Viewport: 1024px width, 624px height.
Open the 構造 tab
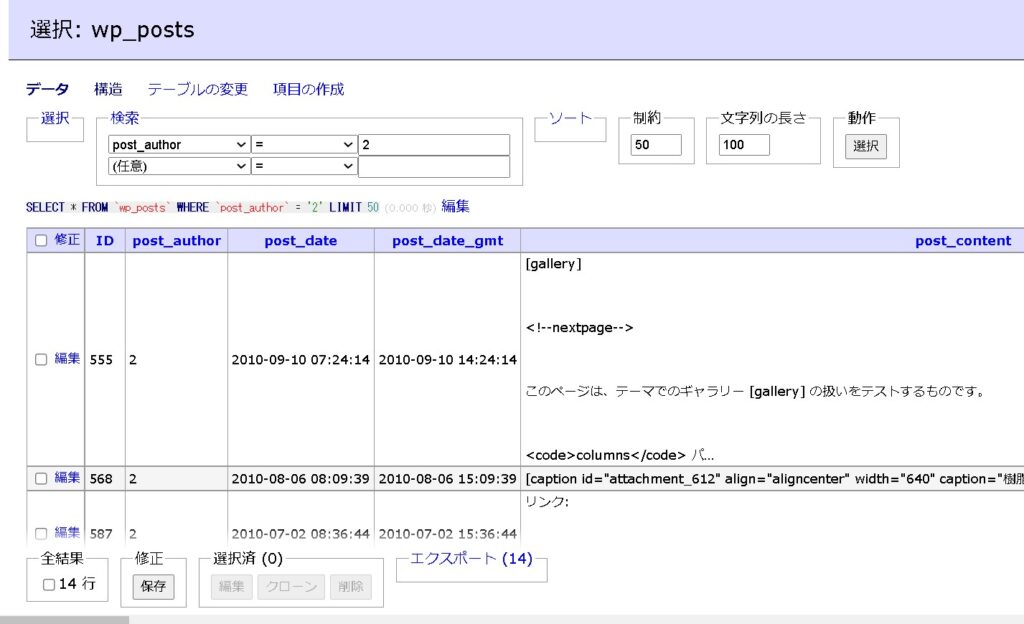[108, 89]
